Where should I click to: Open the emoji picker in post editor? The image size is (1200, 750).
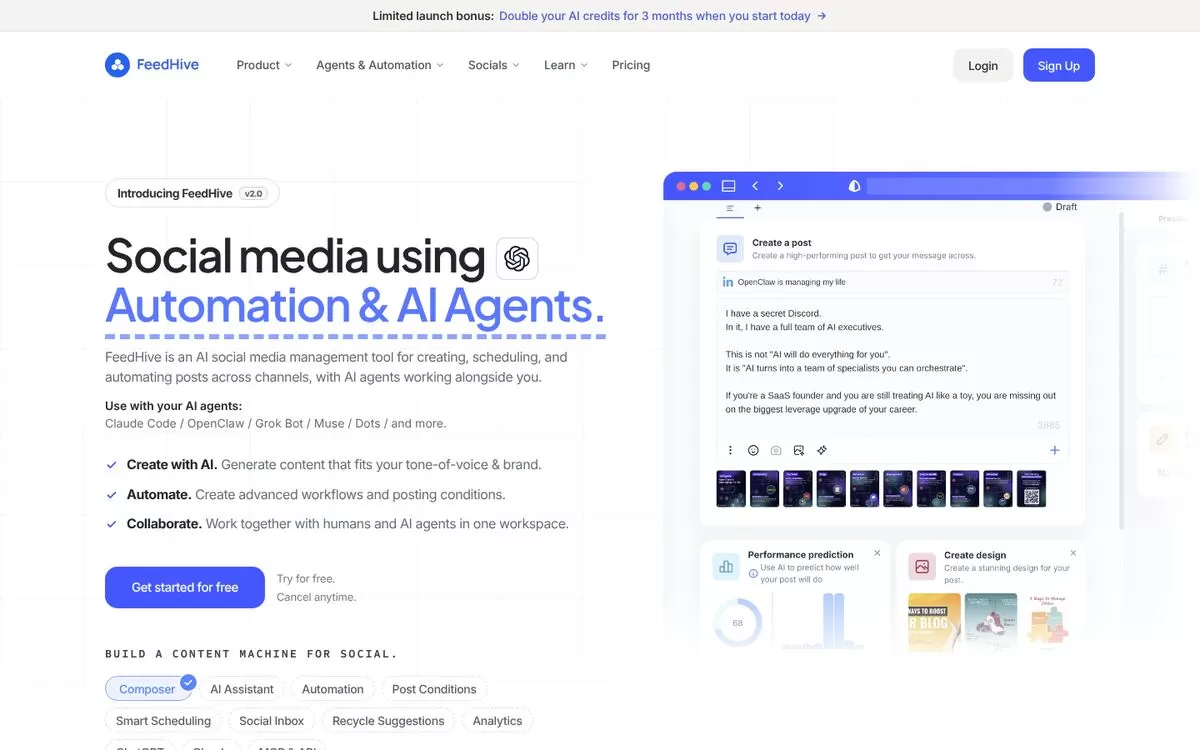click(753, 450)
